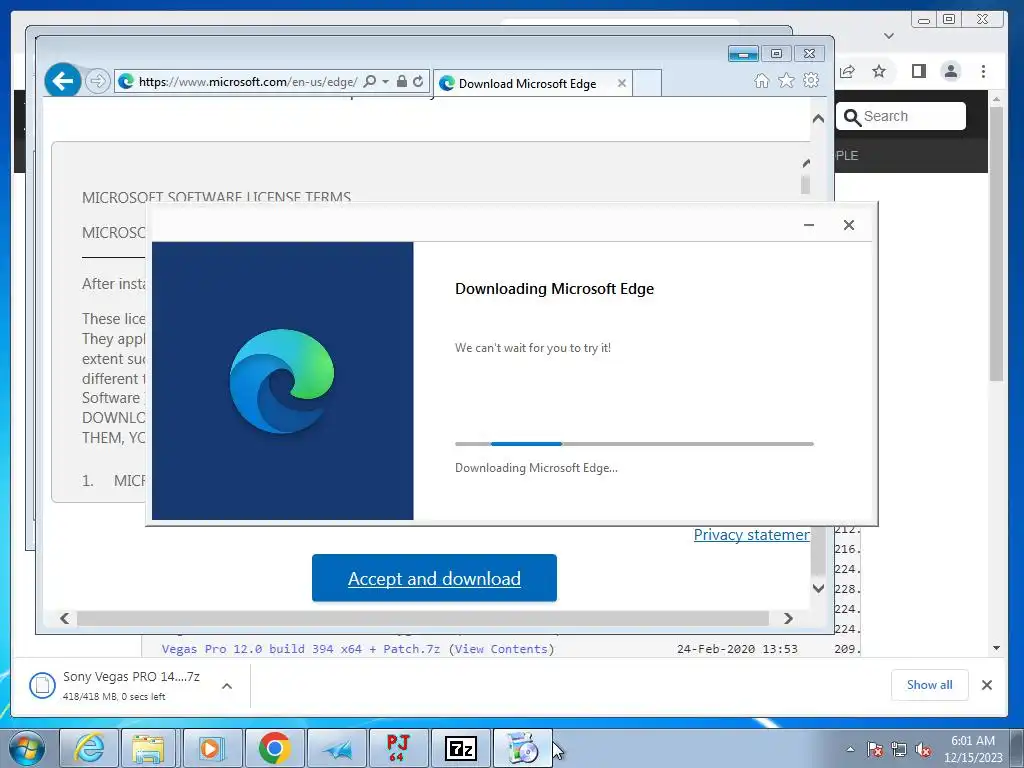Open the Chrome three-dot menu
1024x768 pixels.
pos(984,71)
